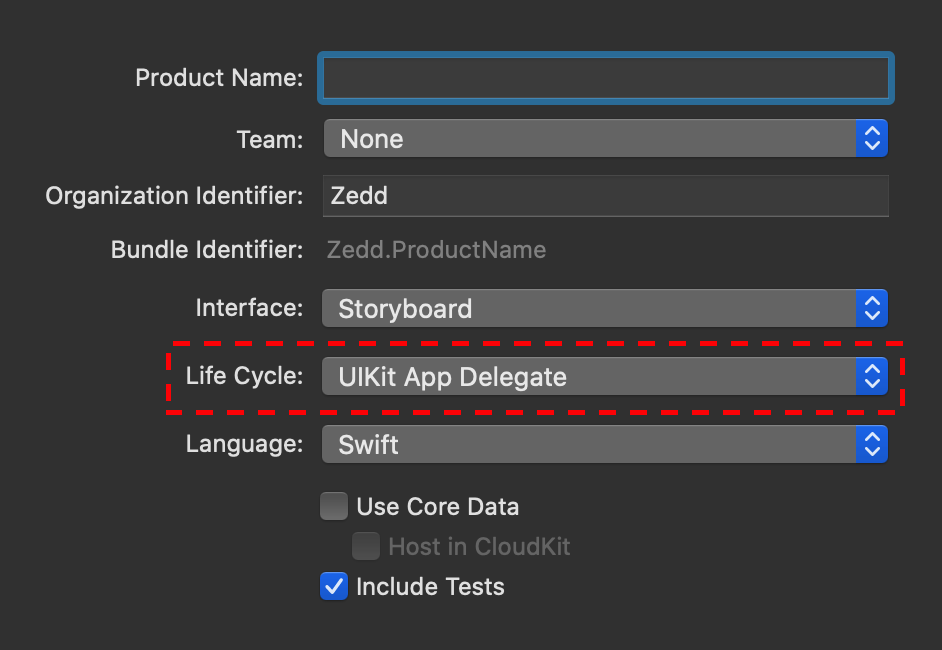
Task: Click the Host in CloudKit label text
Action: coord(479,547)
